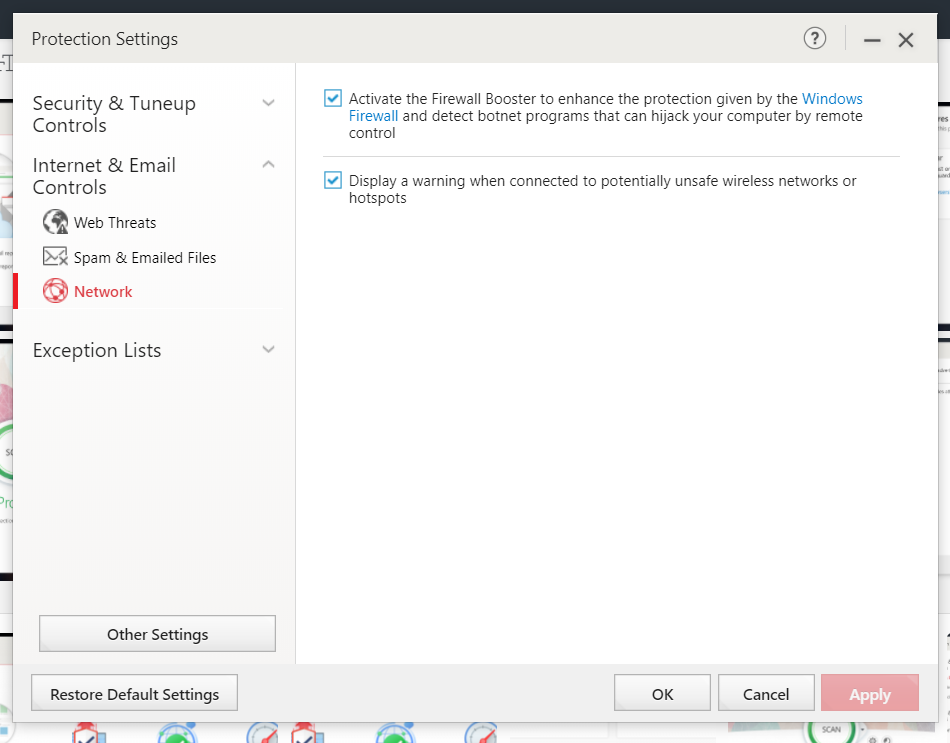Close the Protection Settings dialog
Image resolution: width=950 pixels, height=743 pixels.
[x=906, y=40]
